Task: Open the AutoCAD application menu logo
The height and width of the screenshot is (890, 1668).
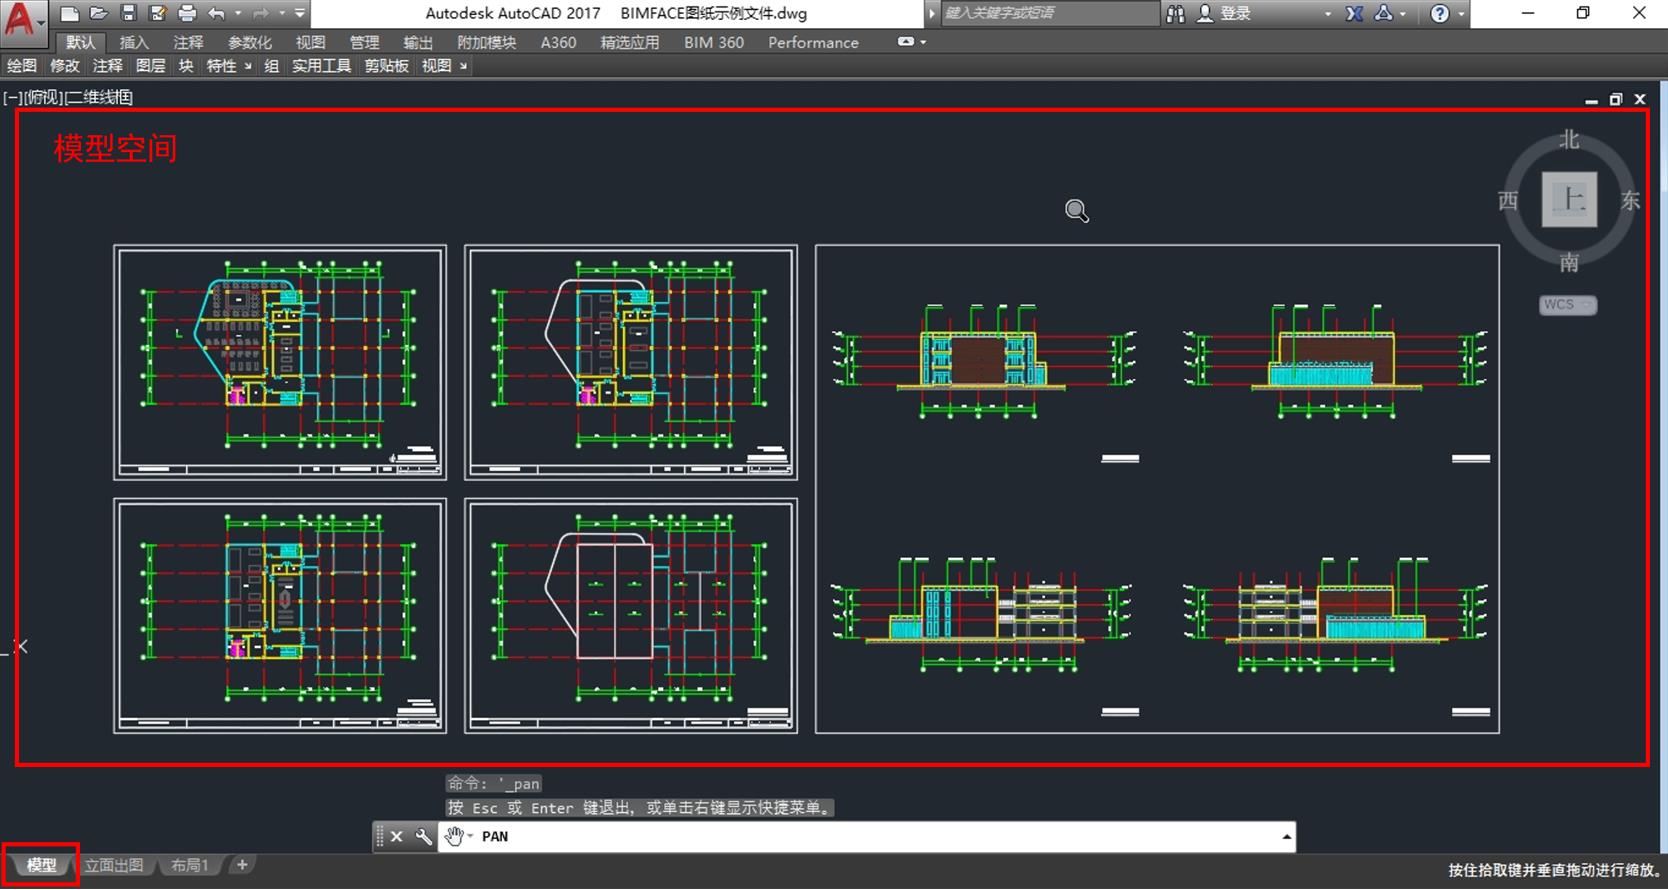Action: pos(22,18)
